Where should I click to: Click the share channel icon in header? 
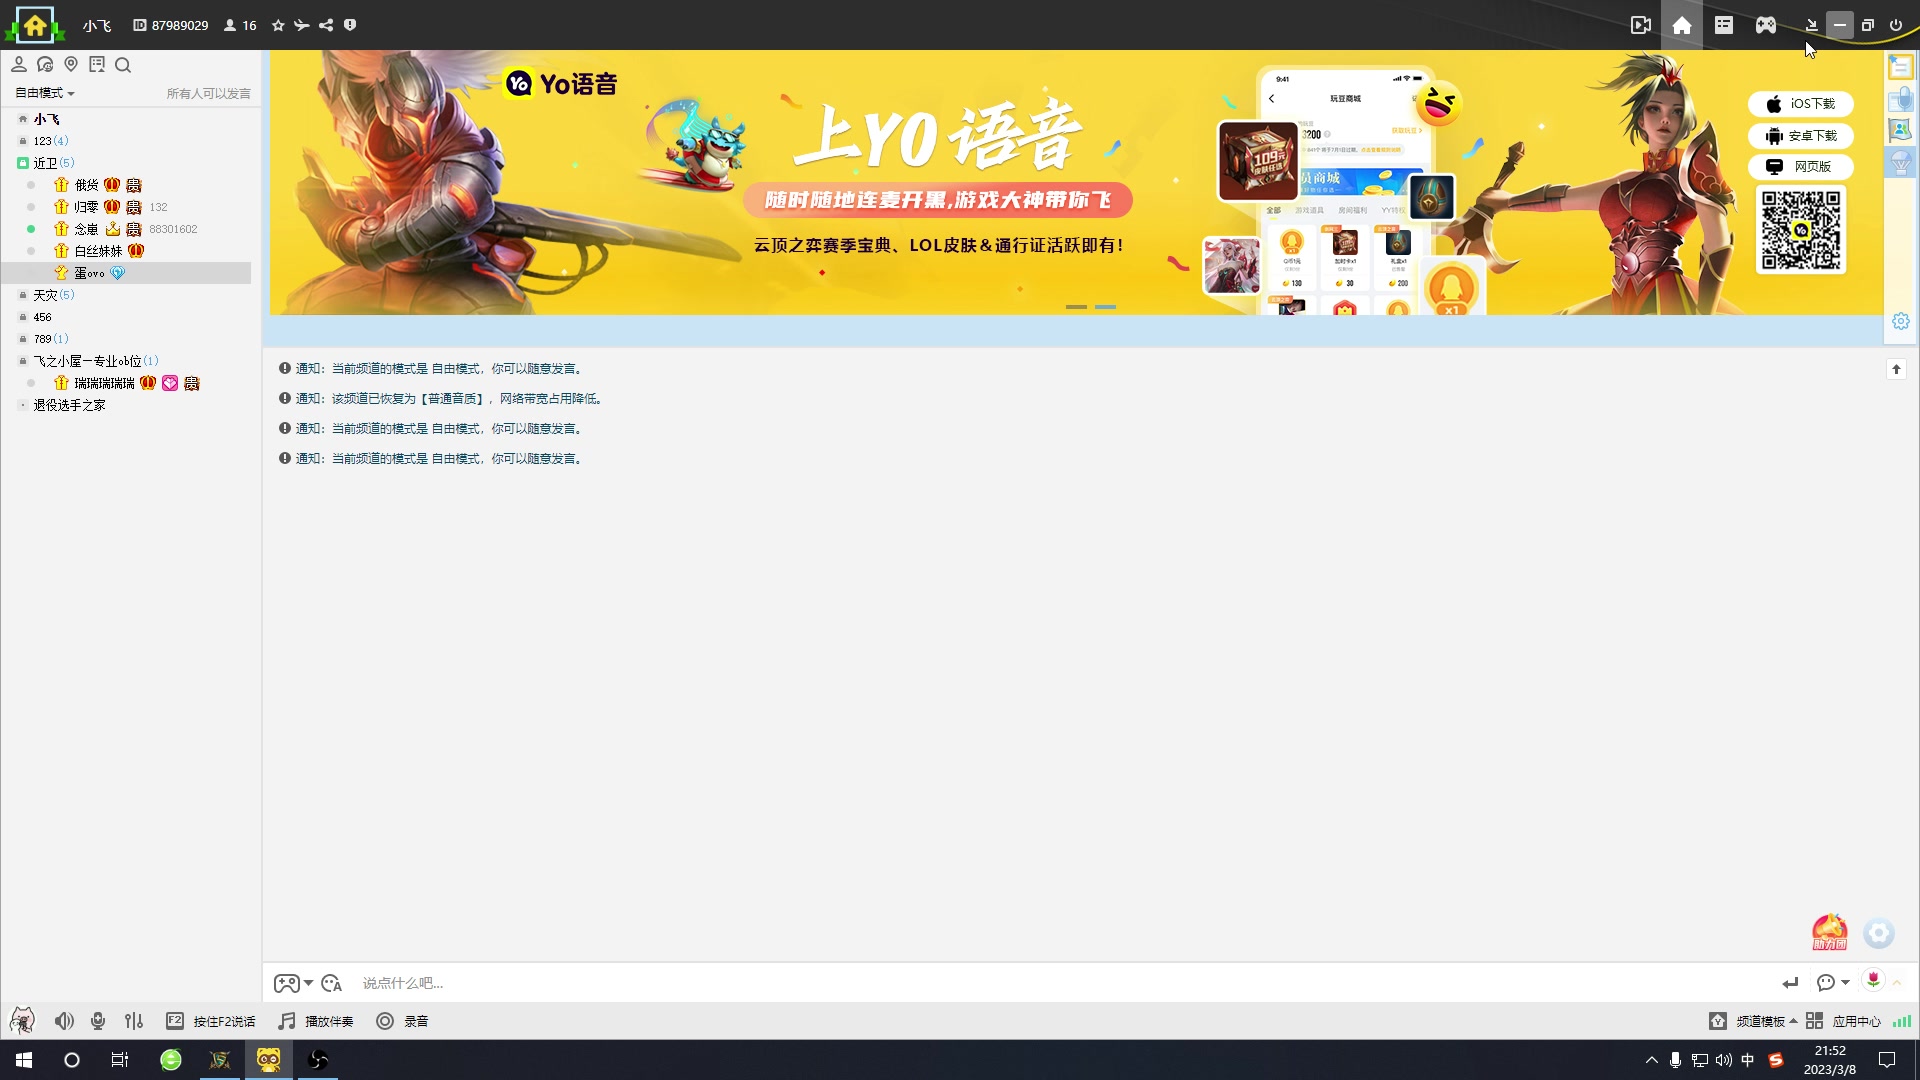(326, 25)
